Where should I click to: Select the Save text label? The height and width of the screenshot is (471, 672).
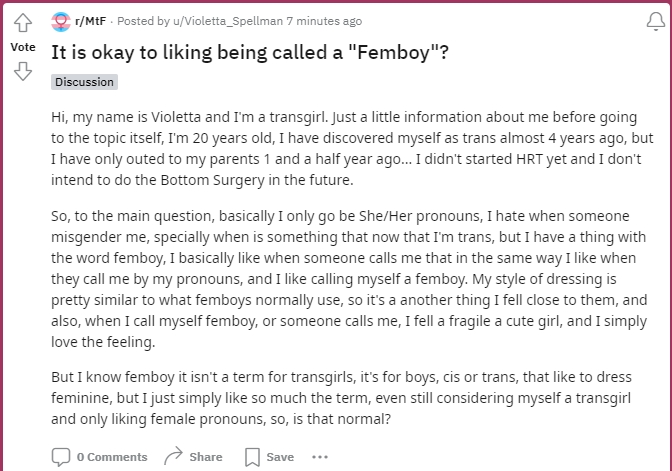click(x=280, y=457)
